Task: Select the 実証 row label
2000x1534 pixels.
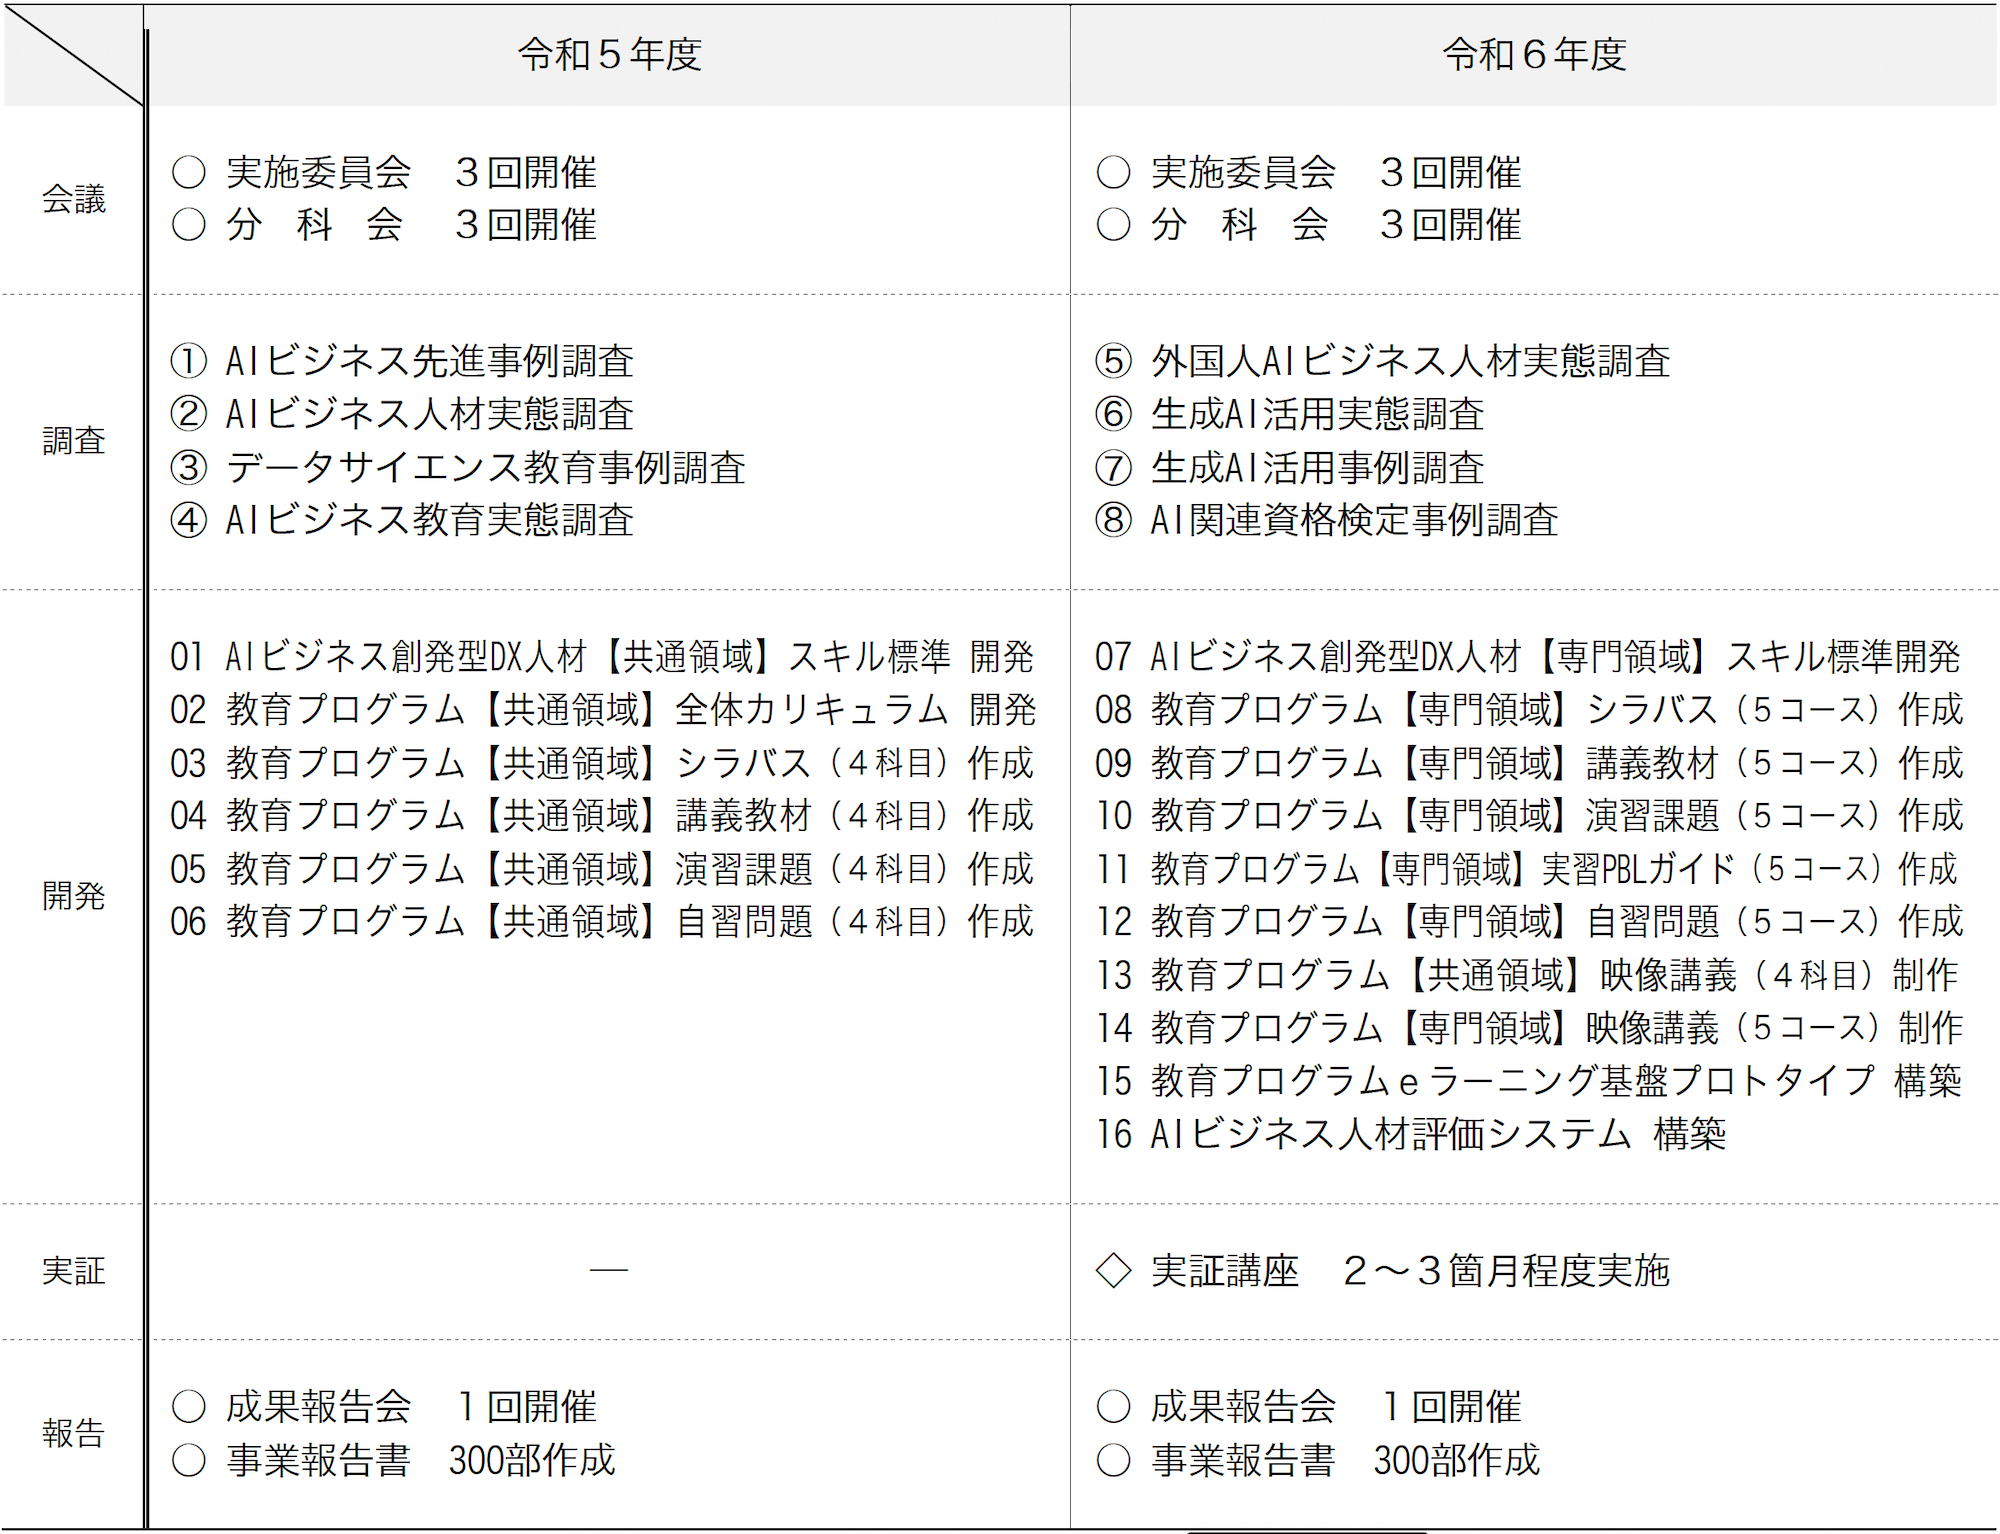Action: (x=73, y=1271)
